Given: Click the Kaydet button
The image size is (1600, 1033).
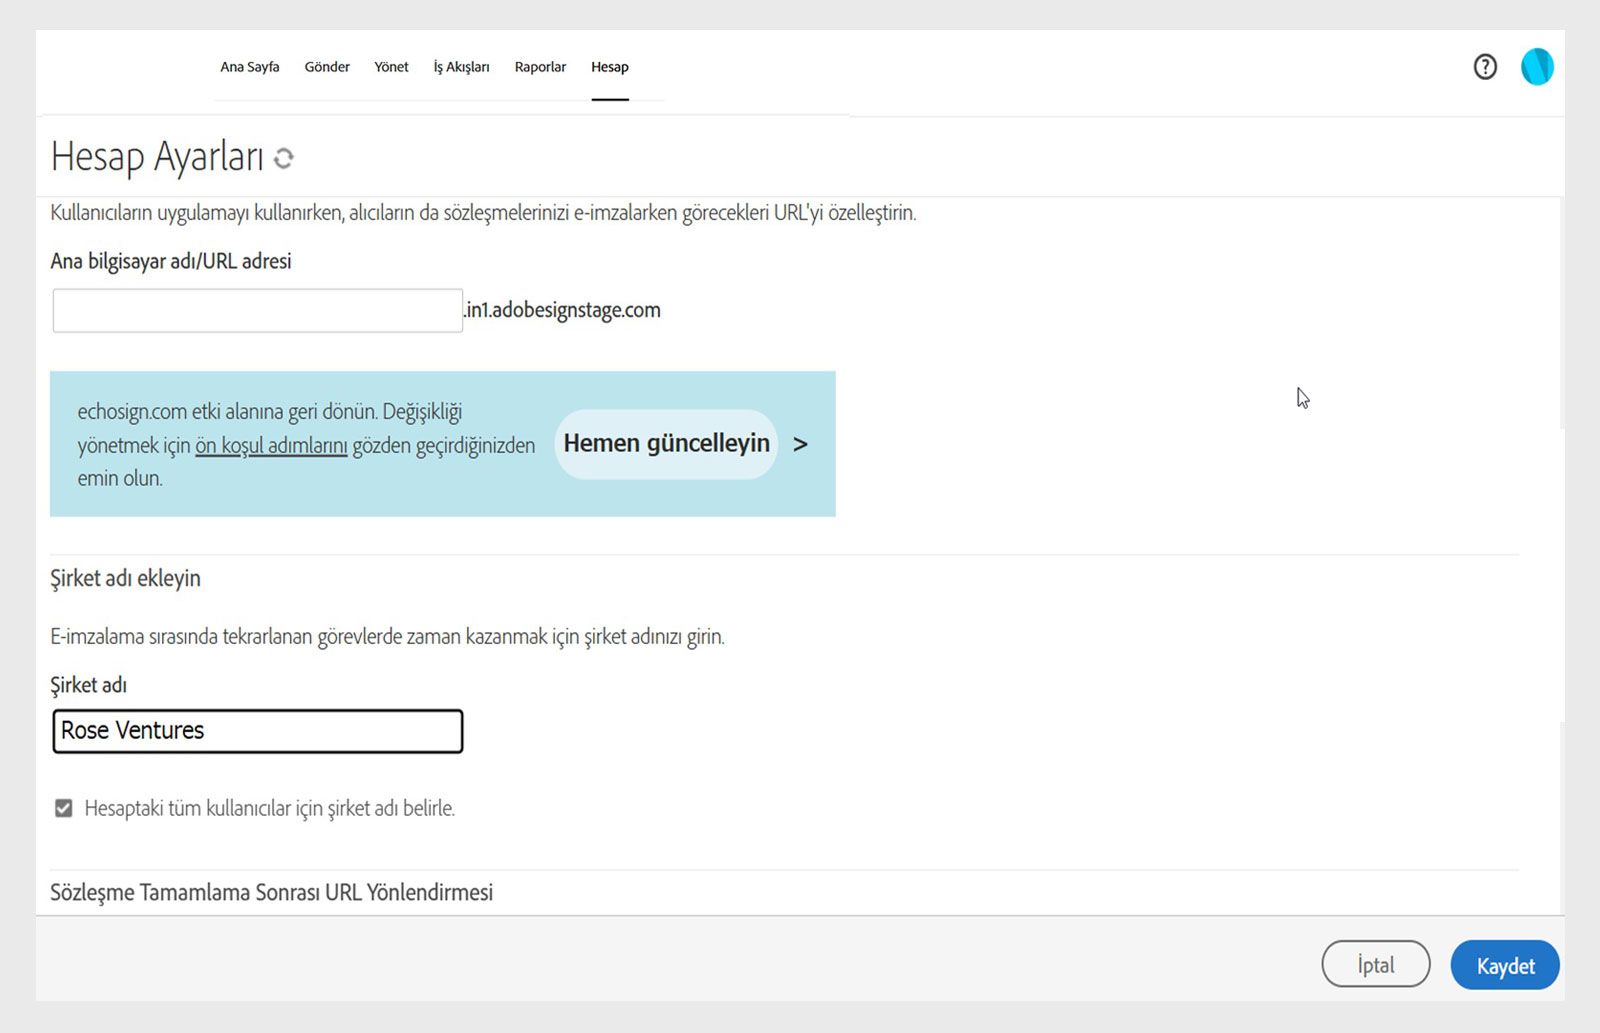Looking at the screenshot, I should click(x=1505, y=964).
